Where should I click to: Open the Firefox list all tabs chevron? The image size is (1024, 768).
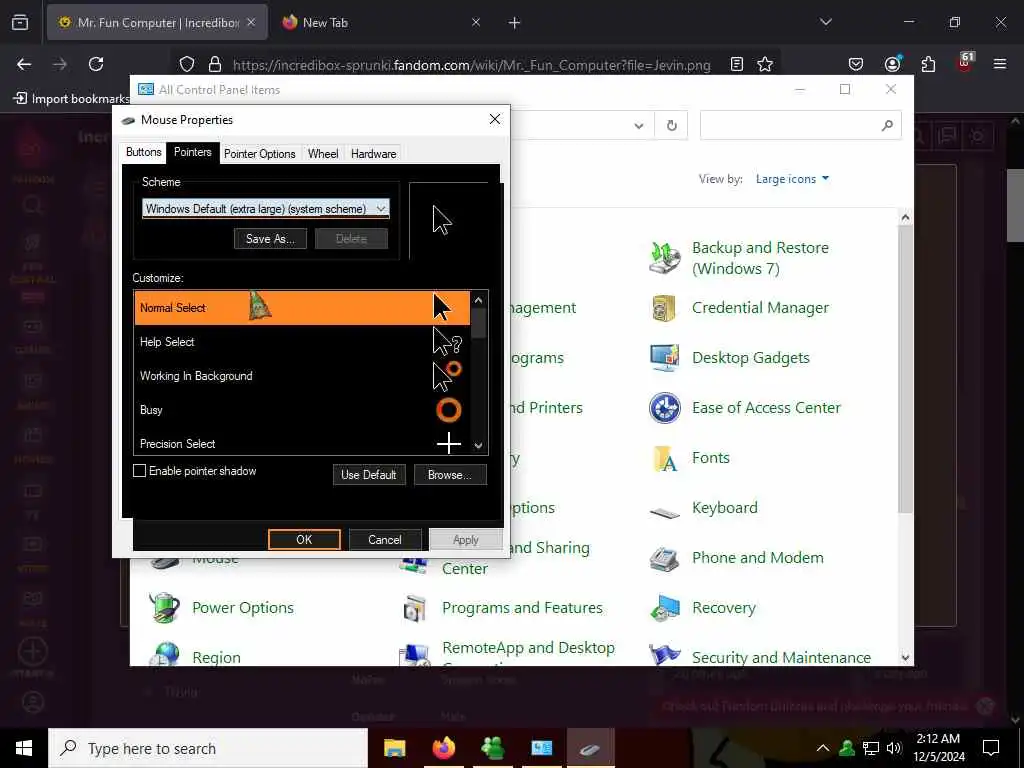tap(825, 22)
